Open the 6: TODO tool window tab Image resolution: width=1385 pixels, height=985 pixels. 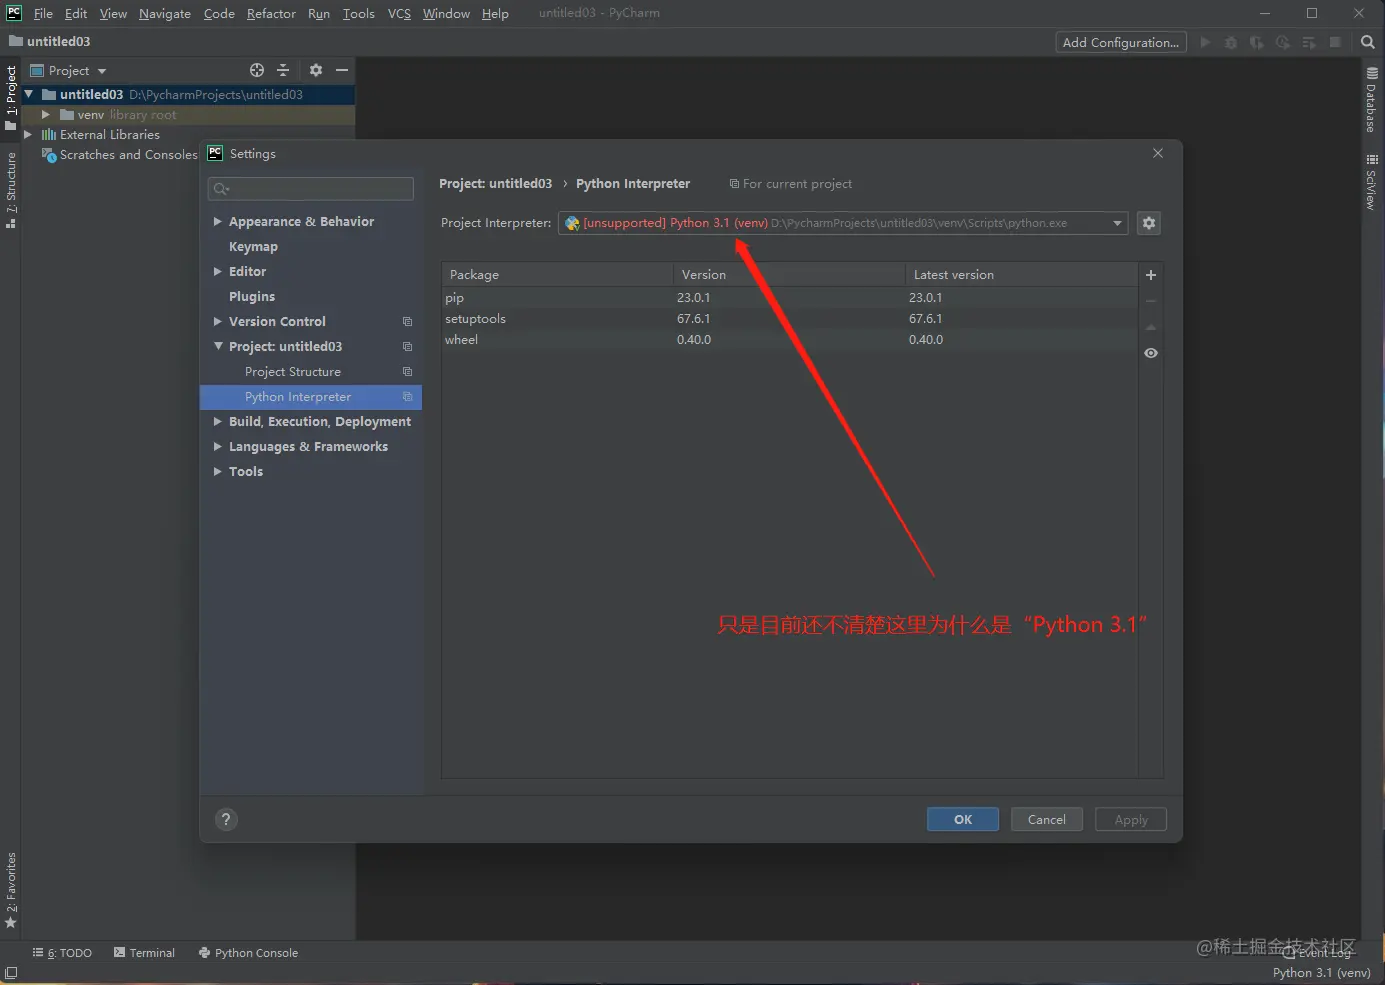point(62,953)
